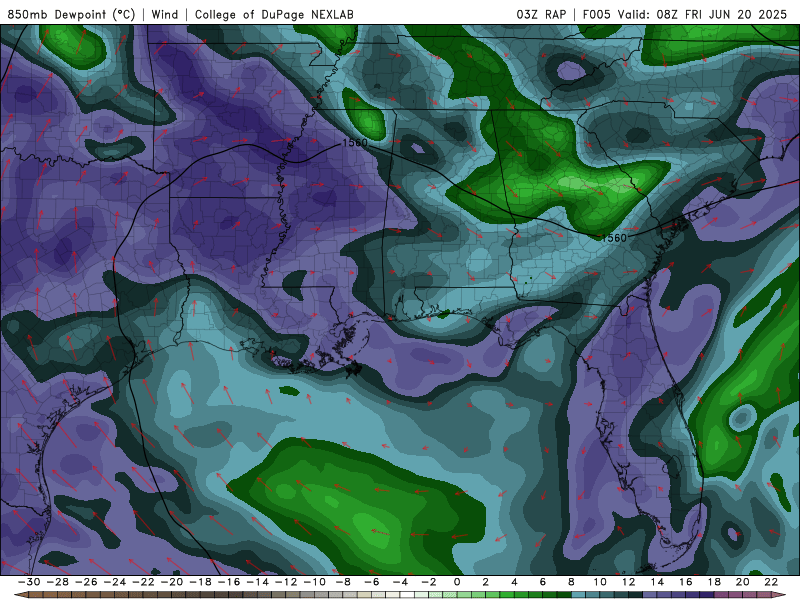
Task: Select the positive "12" scale label
Action: click(x=629, y=582)
